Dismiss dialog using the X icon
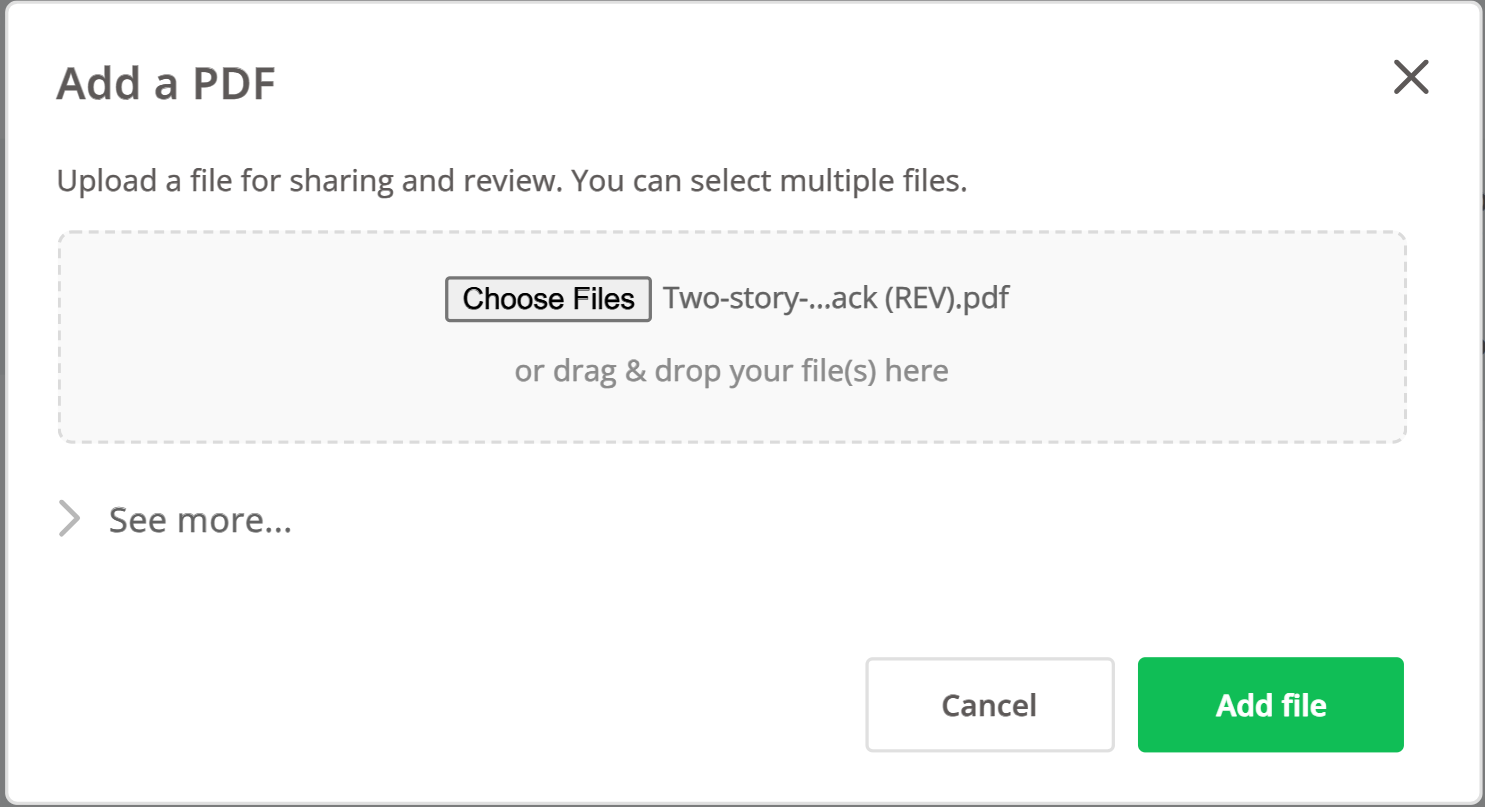This screenshot has height=807, width=1485. 1411,77
